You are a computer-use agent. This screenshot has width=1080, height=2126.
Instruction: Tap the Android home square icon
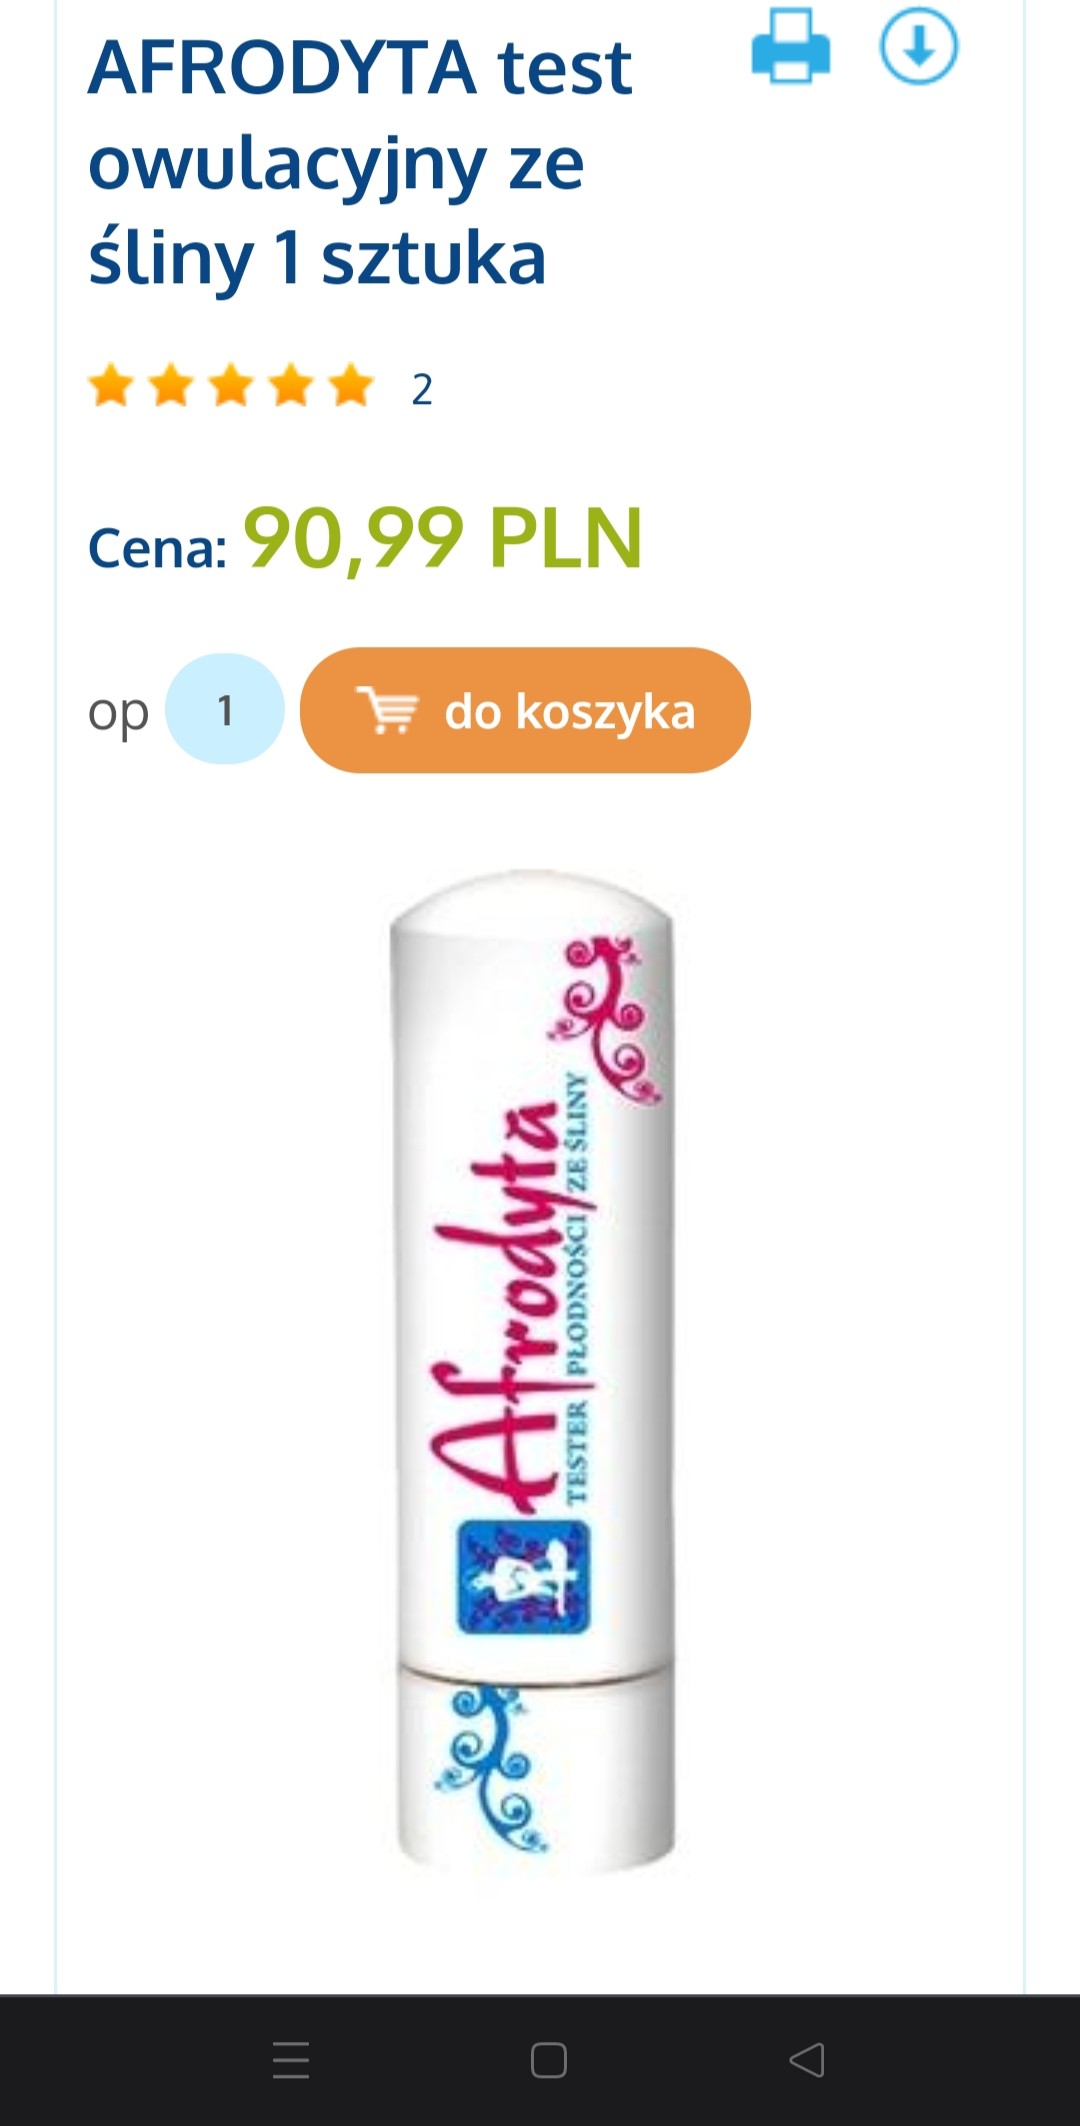coord(549,2061)
